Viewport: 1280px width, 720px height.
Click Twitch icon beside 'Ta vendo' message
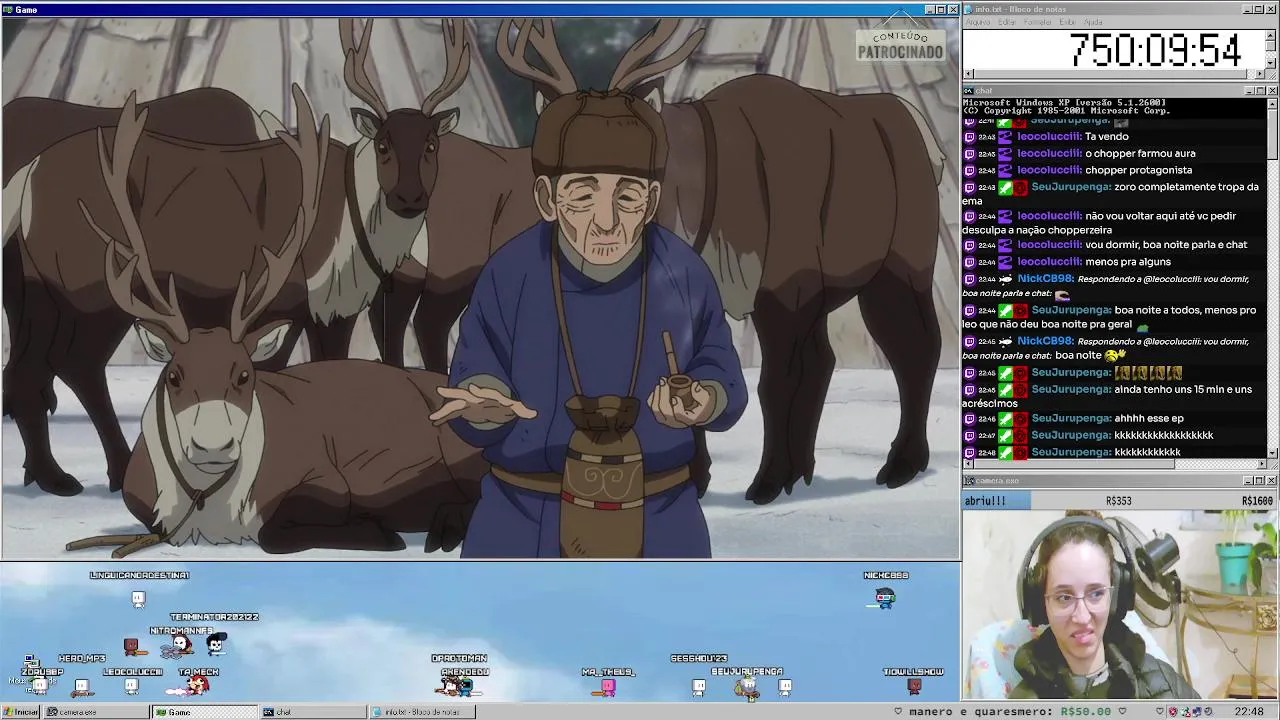[969, 137]
